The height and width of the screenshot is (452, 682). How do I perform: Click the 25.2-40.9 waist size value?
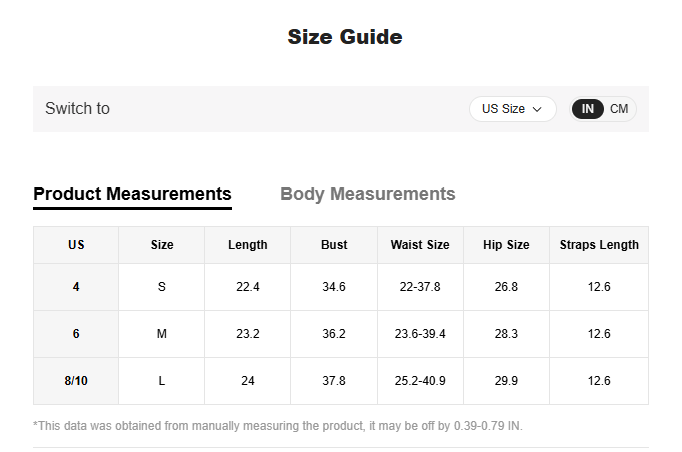[420, 381]
